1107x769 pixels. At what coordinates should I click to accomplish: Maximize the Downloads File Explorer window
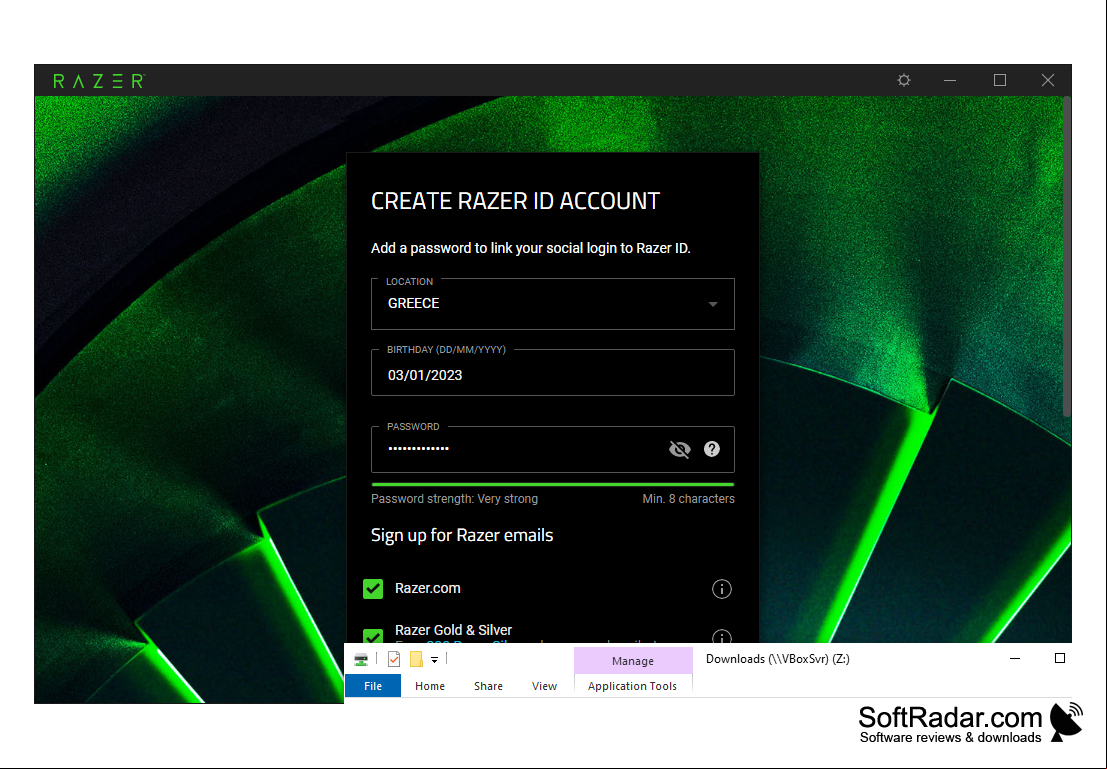coord(1060,659)
